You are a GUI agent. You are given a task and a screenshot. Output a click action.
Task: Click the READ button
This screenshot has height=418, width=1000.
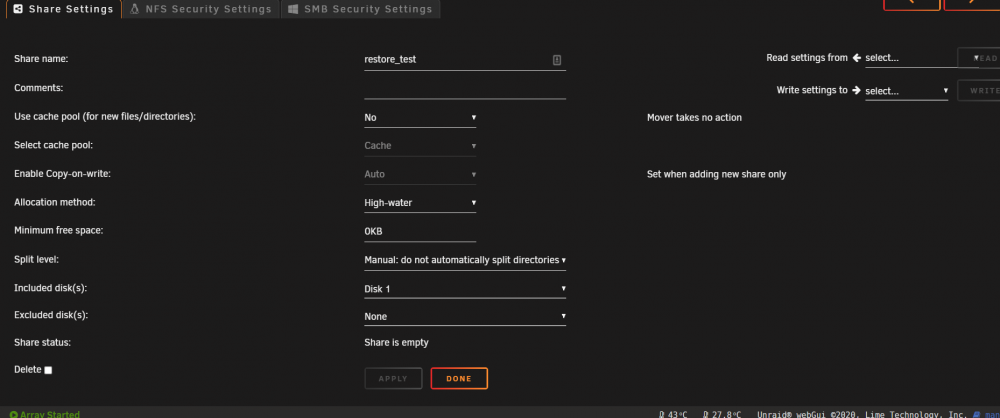coord(979,58)
